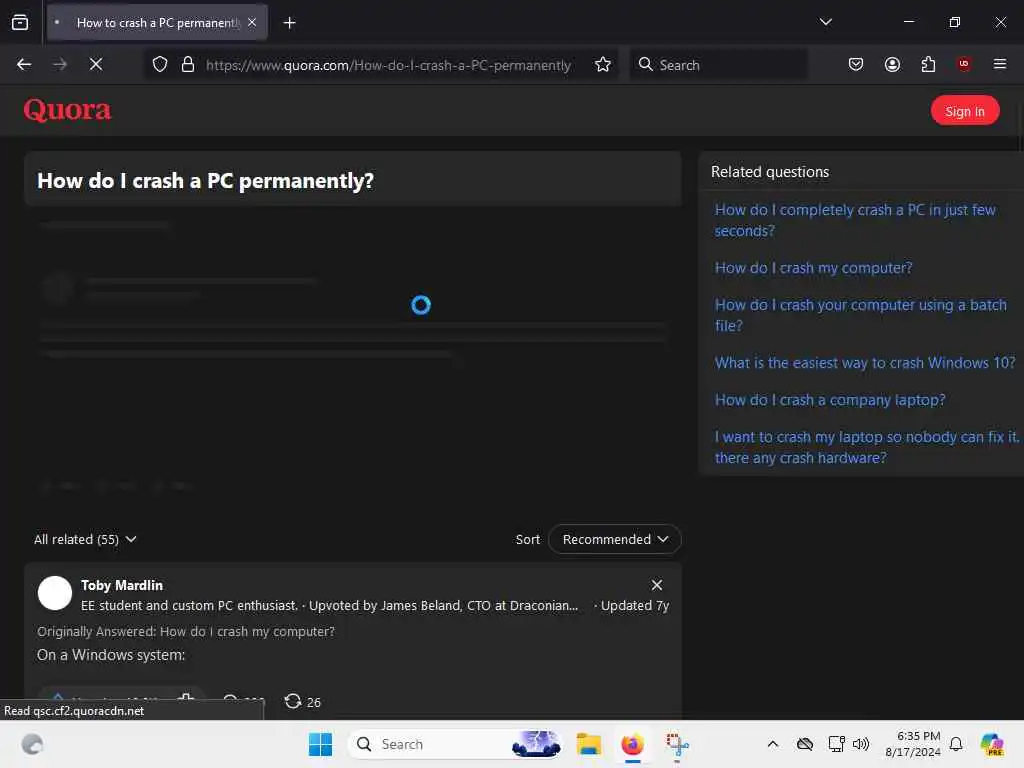The height and width of the screenshot is (768, 1024).
Task: Open Copilot preview taskbar icon
Action: [992, 744]
